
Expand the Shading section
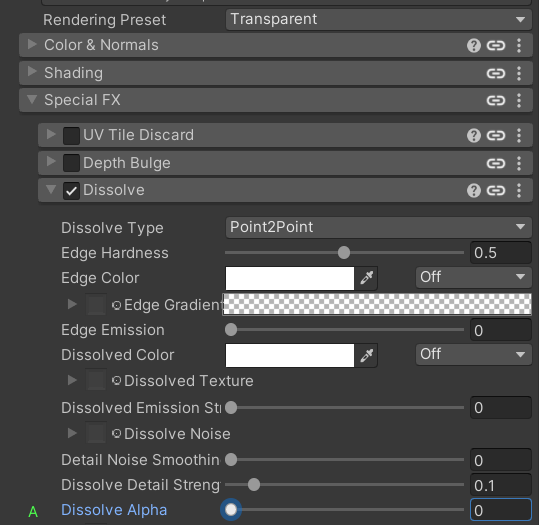click(x=32, y=72)
